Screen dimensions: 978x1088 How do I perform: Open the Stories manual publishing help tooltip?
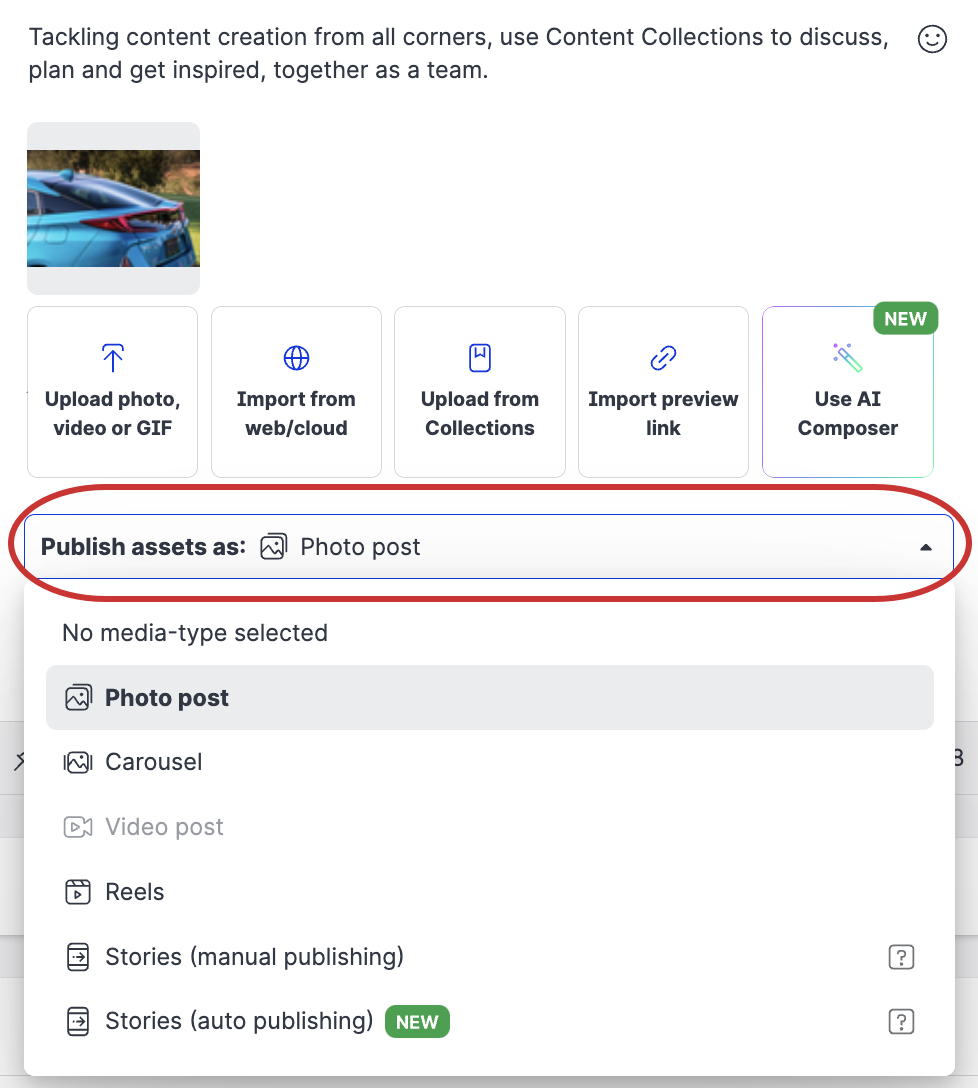pyautogui.click(x=901, y=957)
